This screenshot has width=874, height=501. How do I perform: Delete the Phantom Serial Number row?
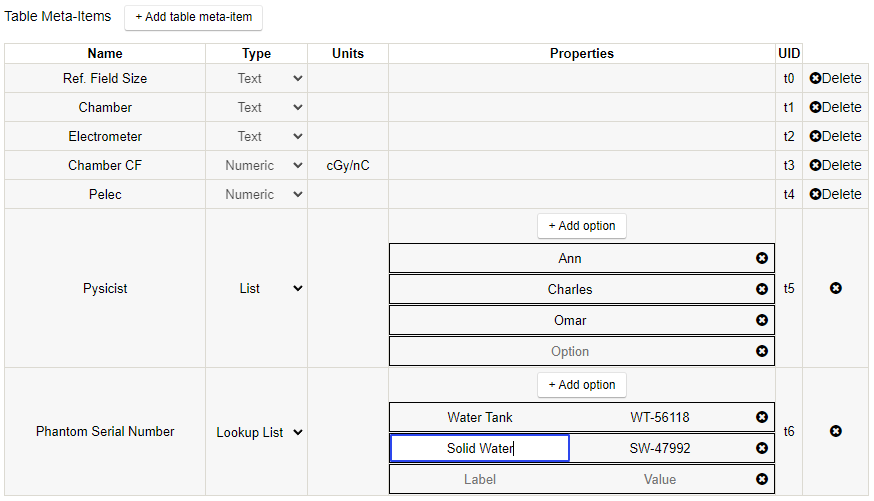click(836, 432)
